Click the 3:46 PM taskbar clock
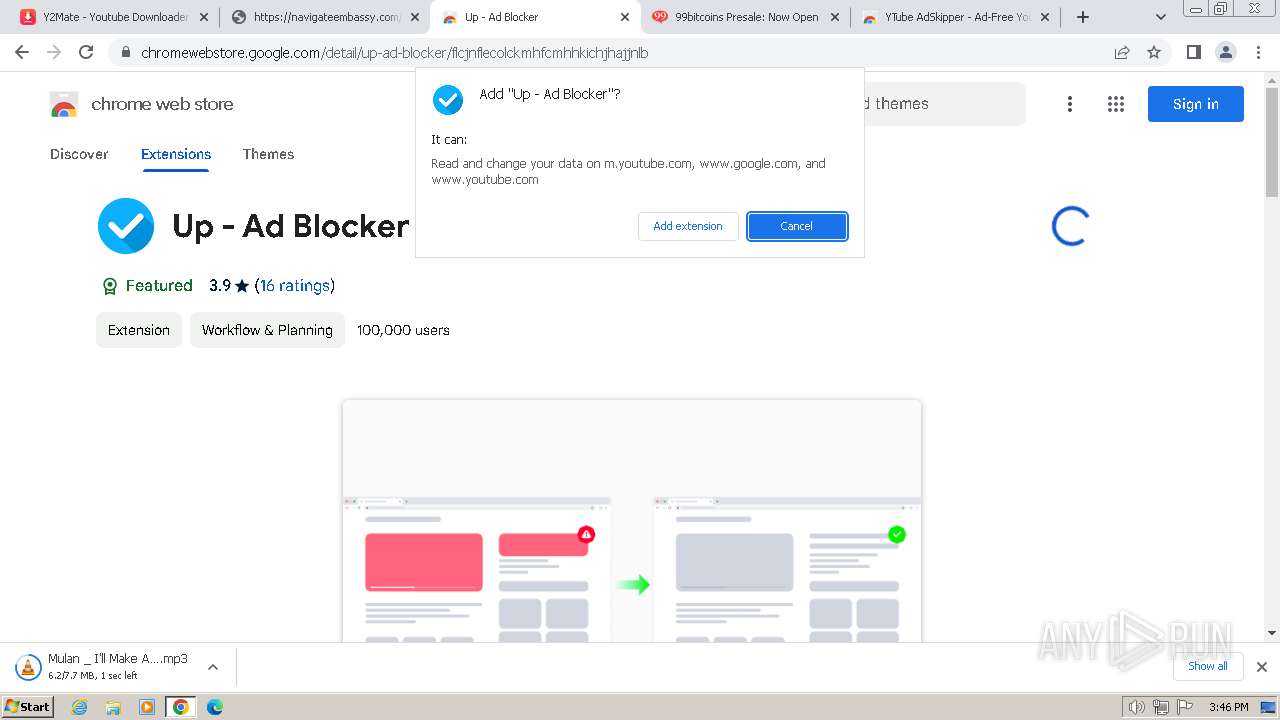This screenshot has width=1280, height=720. [x=1229, y=707]
